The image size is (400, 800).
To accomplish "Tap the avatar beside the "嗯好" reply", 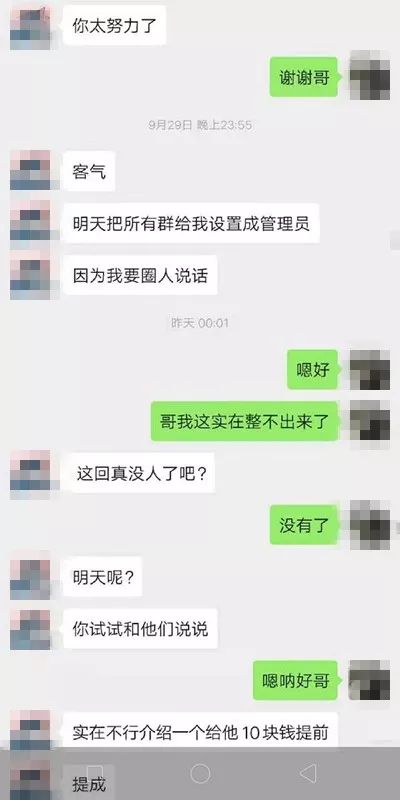I will [x=370, y=370].
